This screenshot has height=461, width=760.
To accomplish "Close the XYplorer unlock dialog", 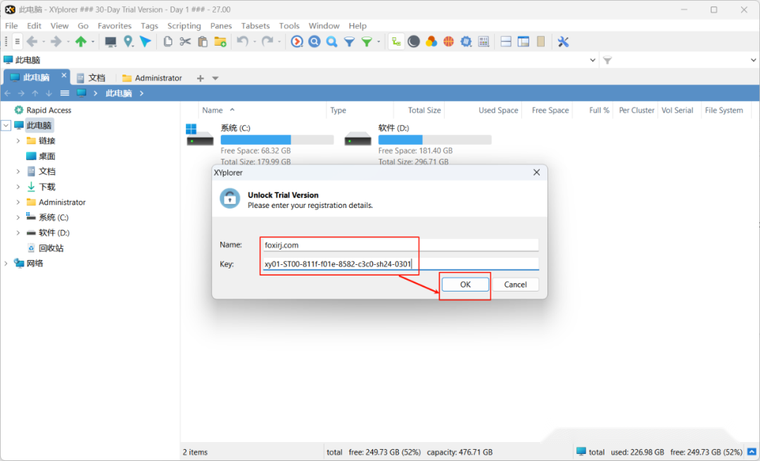I will pyautogui.click(x=537, y=173).
